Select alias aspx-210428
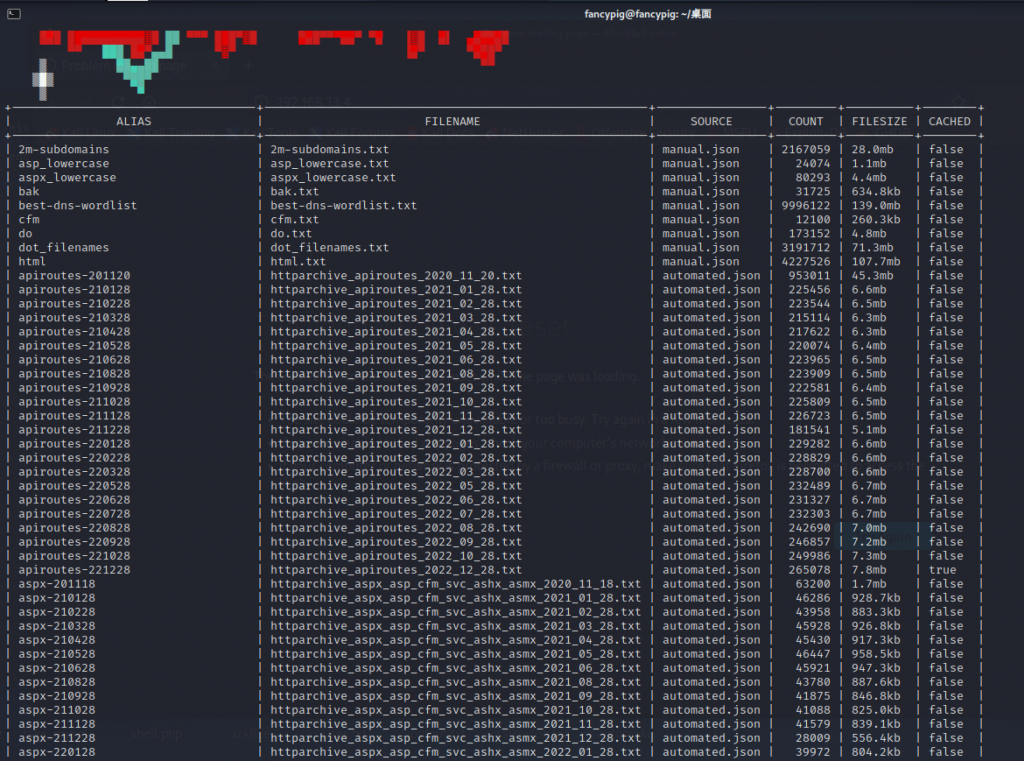1024x761 pixels. click(x=56, y=641)
